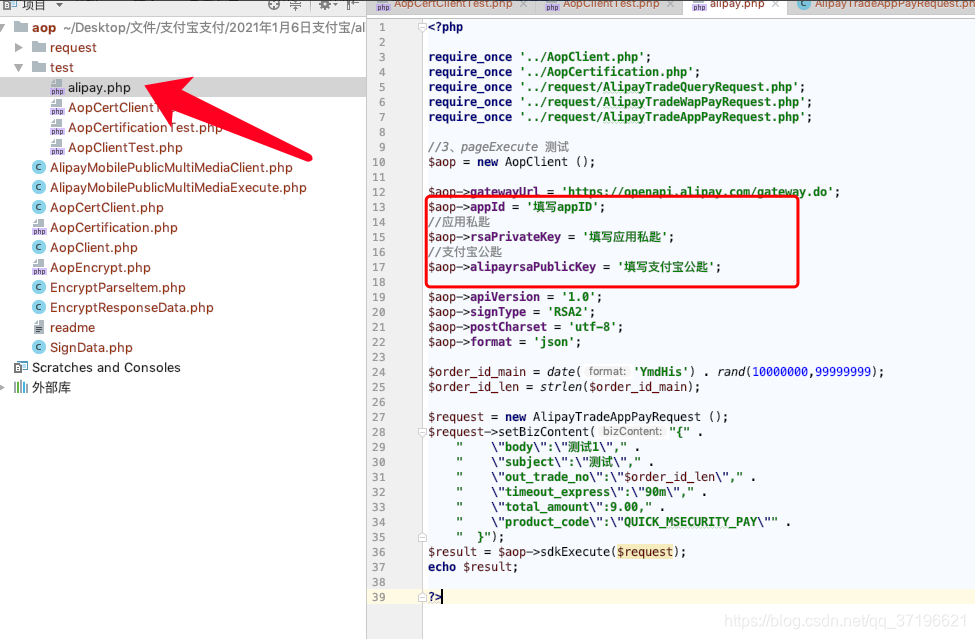Click the Scratches and Consoles icon
The image size is (975, 639).
pos(21,367)
